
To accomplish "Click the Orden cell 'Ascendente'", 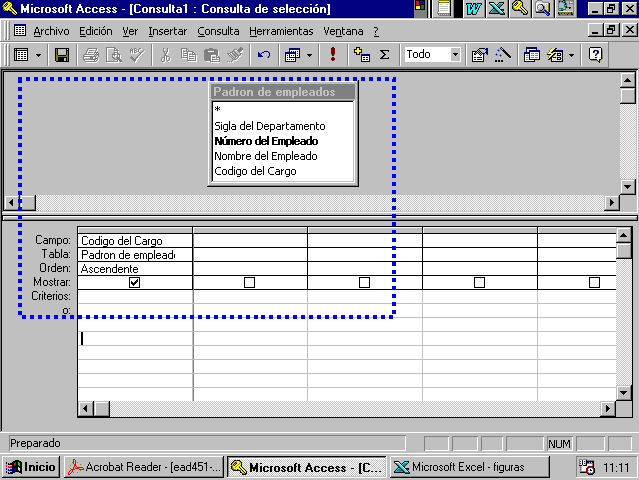I will click(x=135, y=269).
